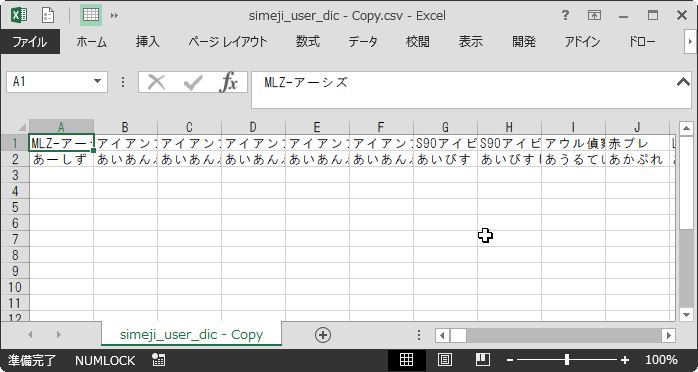
Task: Click cell J2 containing あかぷれ
Action: click(637, 159)
